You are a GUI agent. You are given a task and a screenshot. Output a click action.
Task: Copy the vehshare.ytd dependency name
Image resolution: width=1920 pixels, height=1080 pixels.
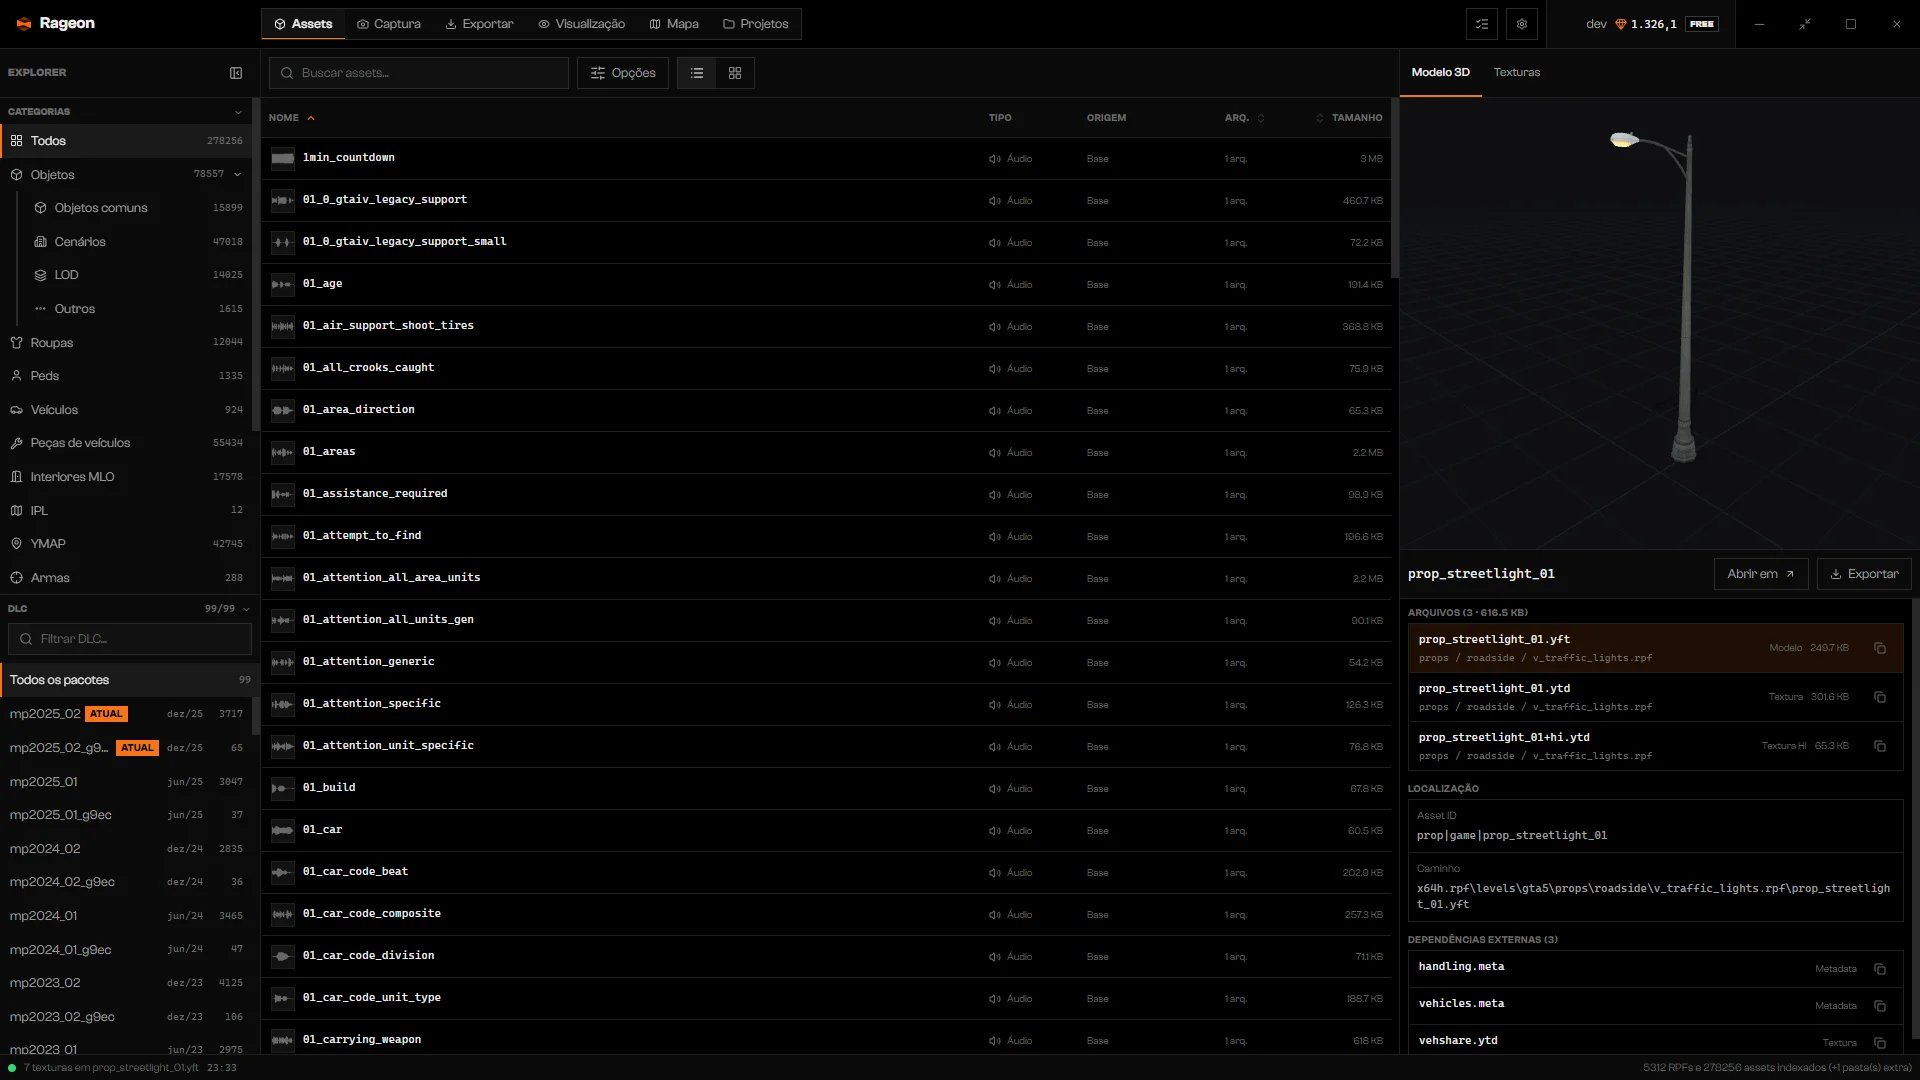click(x=1880, y=1043)
